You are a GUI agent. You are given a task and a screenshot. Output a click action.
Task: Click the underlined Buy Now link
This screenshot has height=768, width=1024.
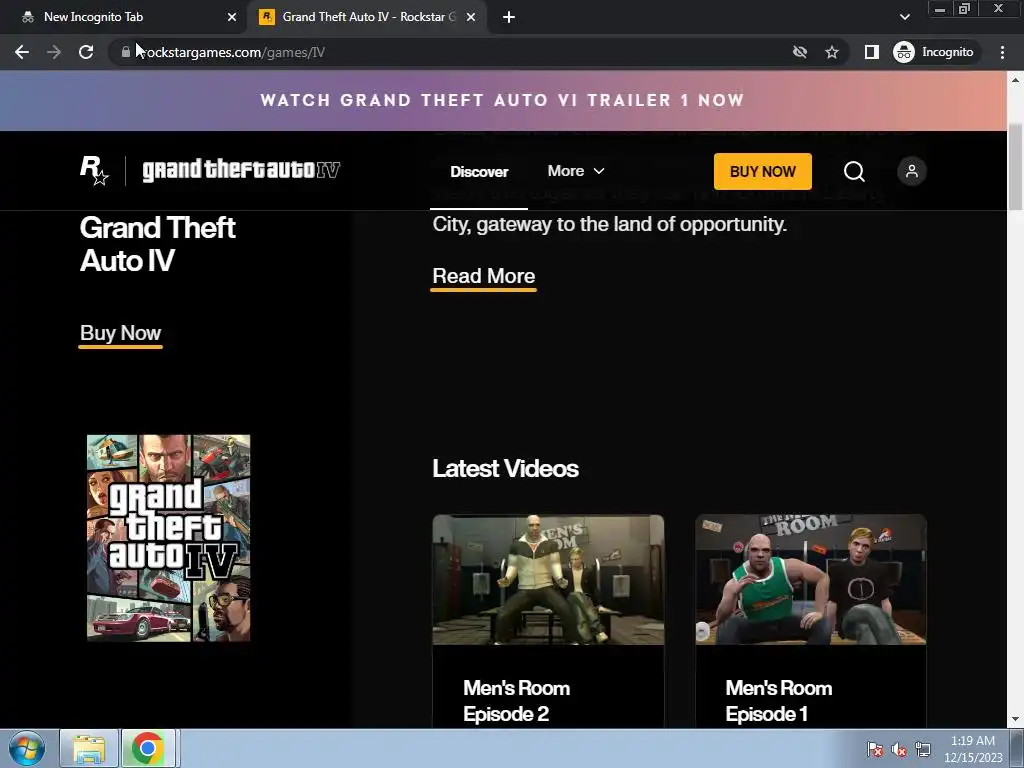120,333
